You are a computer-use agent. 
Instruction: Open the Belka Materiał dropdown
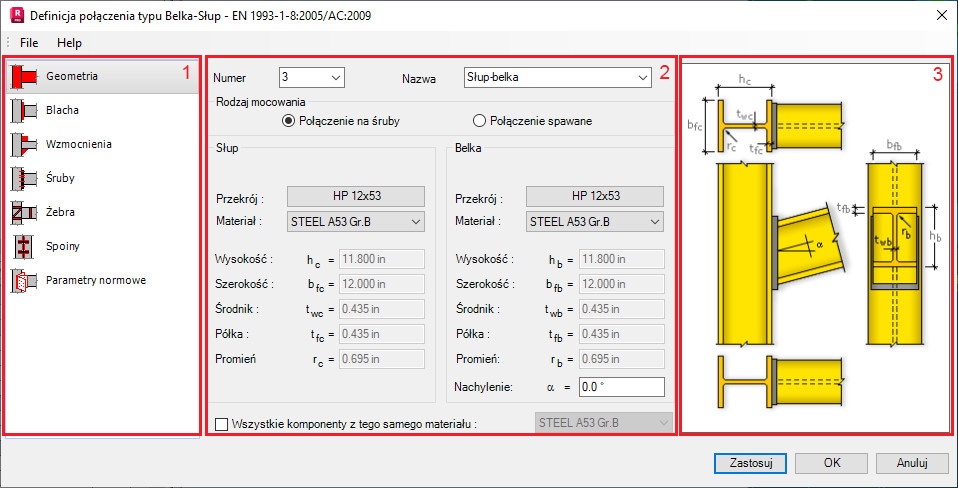click(x=594, y=222)
